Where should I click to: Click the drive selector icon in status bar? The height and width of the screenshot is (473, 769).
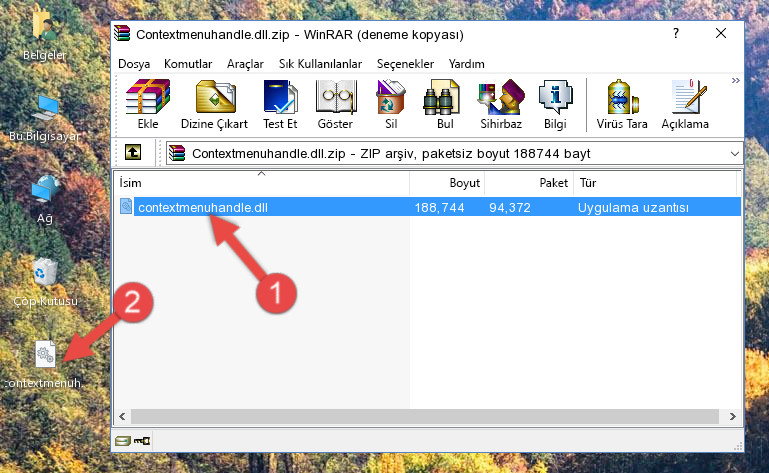123,441
